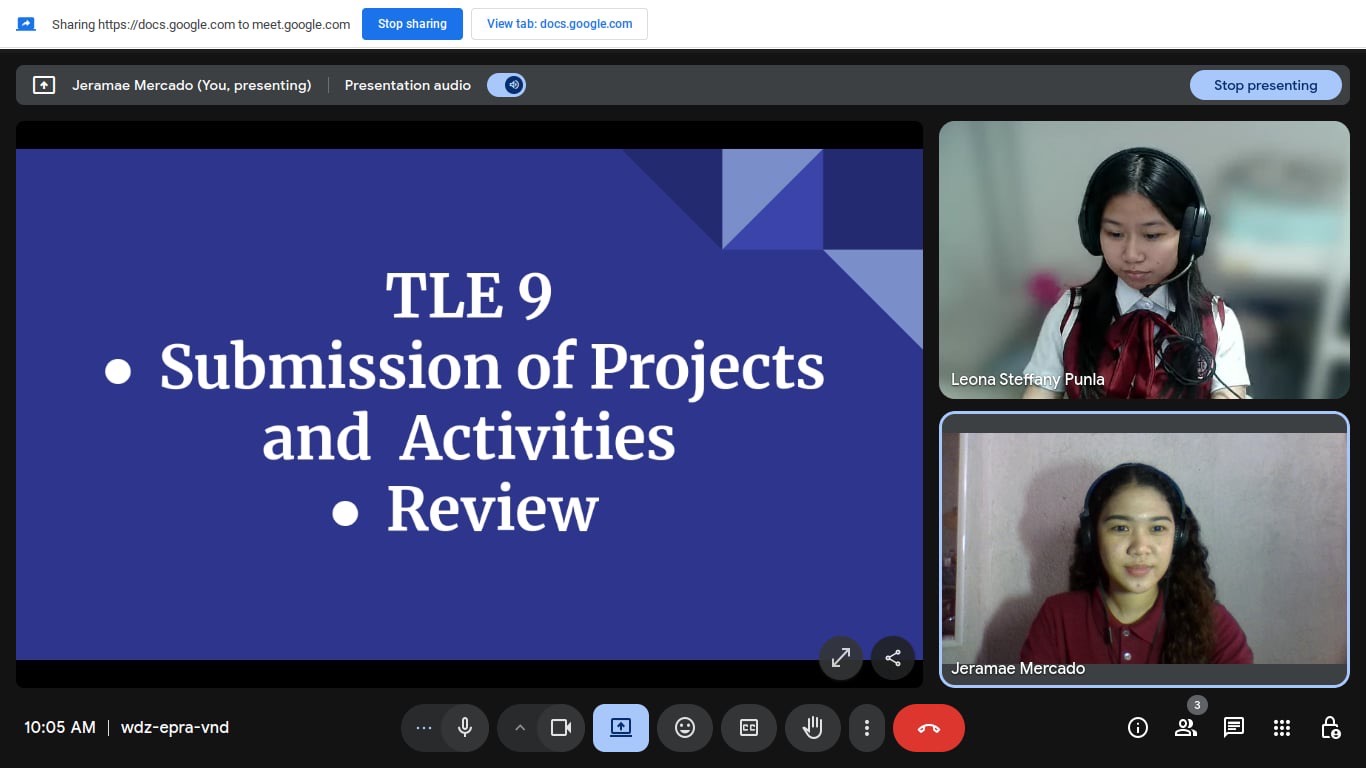Screen dimensions: 1366x768
Task: Mute the microphone
Action: tap(465, 728)
